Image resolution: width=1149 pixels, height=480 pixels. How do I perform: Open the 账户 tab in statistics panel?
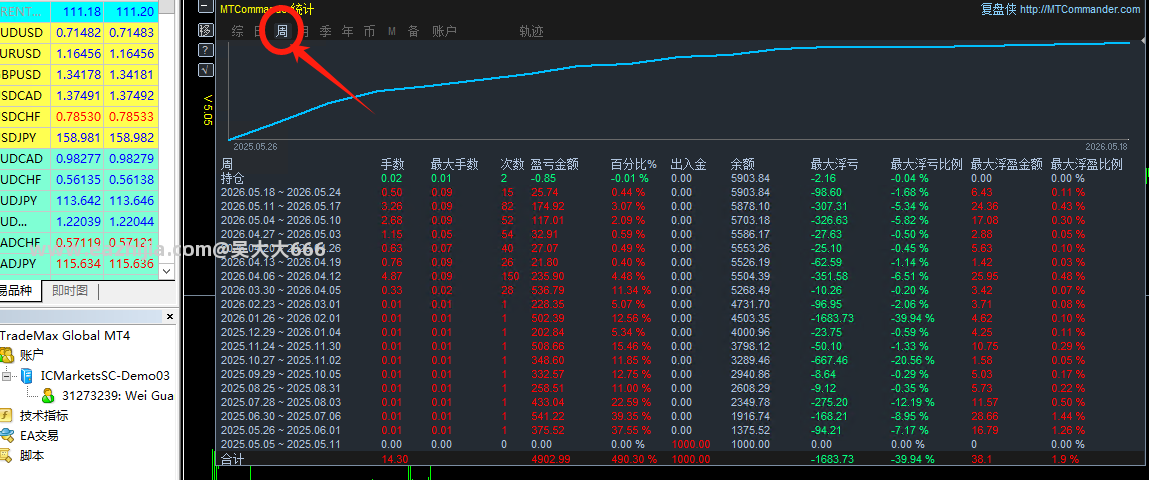[445, 31]
